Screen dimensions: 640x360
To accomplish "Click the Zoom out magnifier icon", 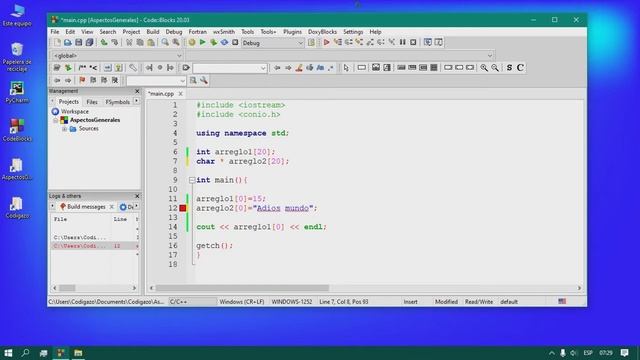I will pos(495,68).
